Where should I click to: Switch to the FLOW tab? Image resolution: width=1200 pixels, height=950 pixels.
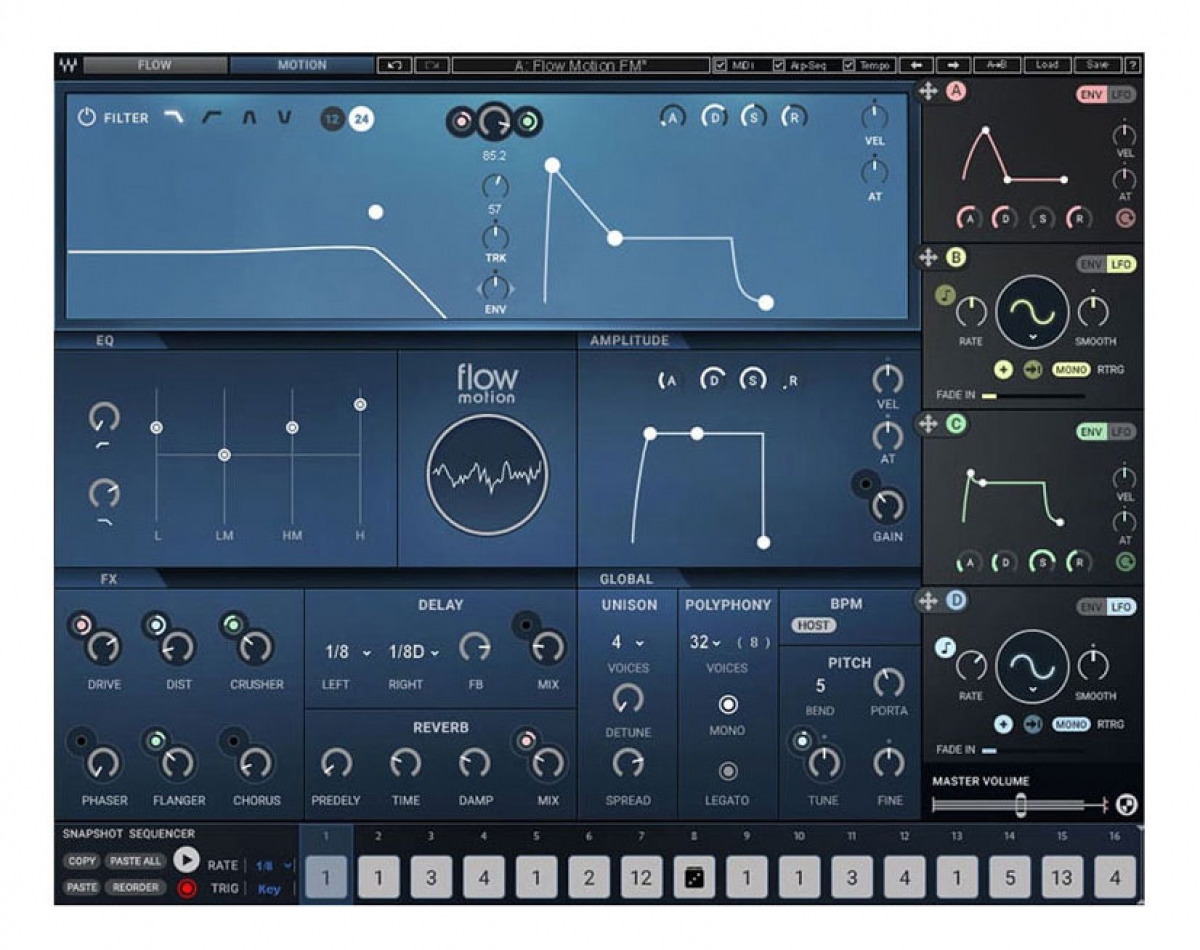point(154,66)
